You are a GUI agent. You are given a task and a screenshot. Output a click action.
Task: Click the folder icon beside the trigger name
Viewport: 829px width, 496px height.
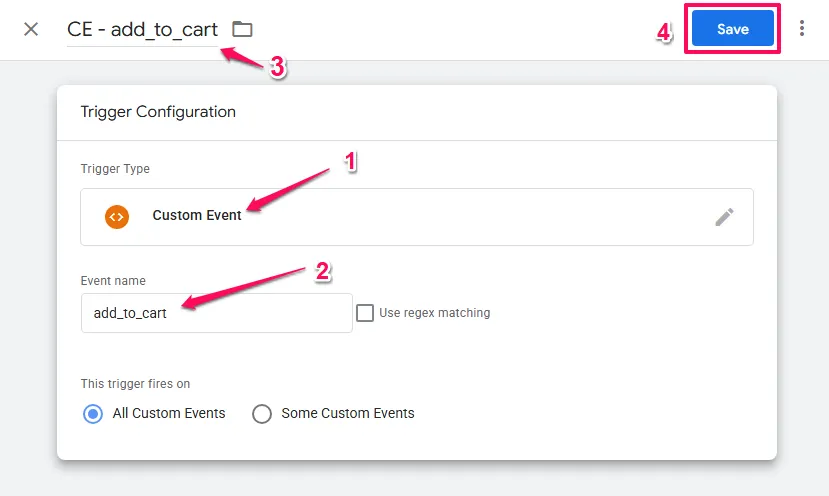(x=242, y=29)
